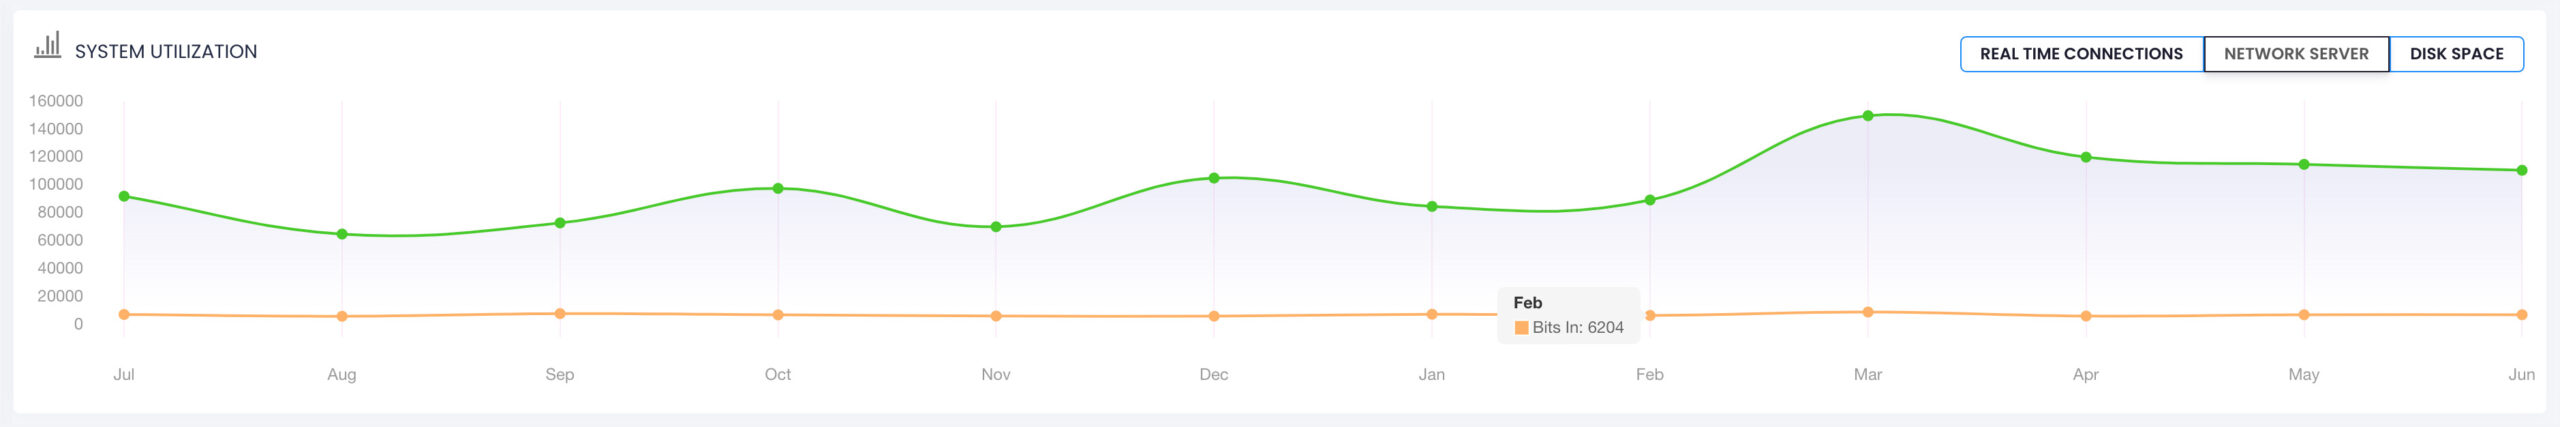Click the green data point for July
This screenshot has height=427, width=2560.
[124, 196]
